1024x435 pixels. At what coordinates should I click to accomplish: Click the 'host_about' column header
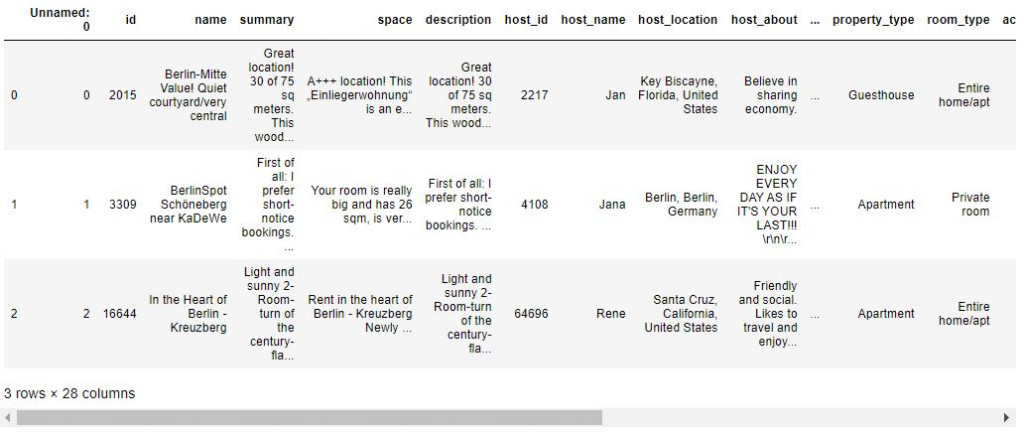click(x=764, y=20)
